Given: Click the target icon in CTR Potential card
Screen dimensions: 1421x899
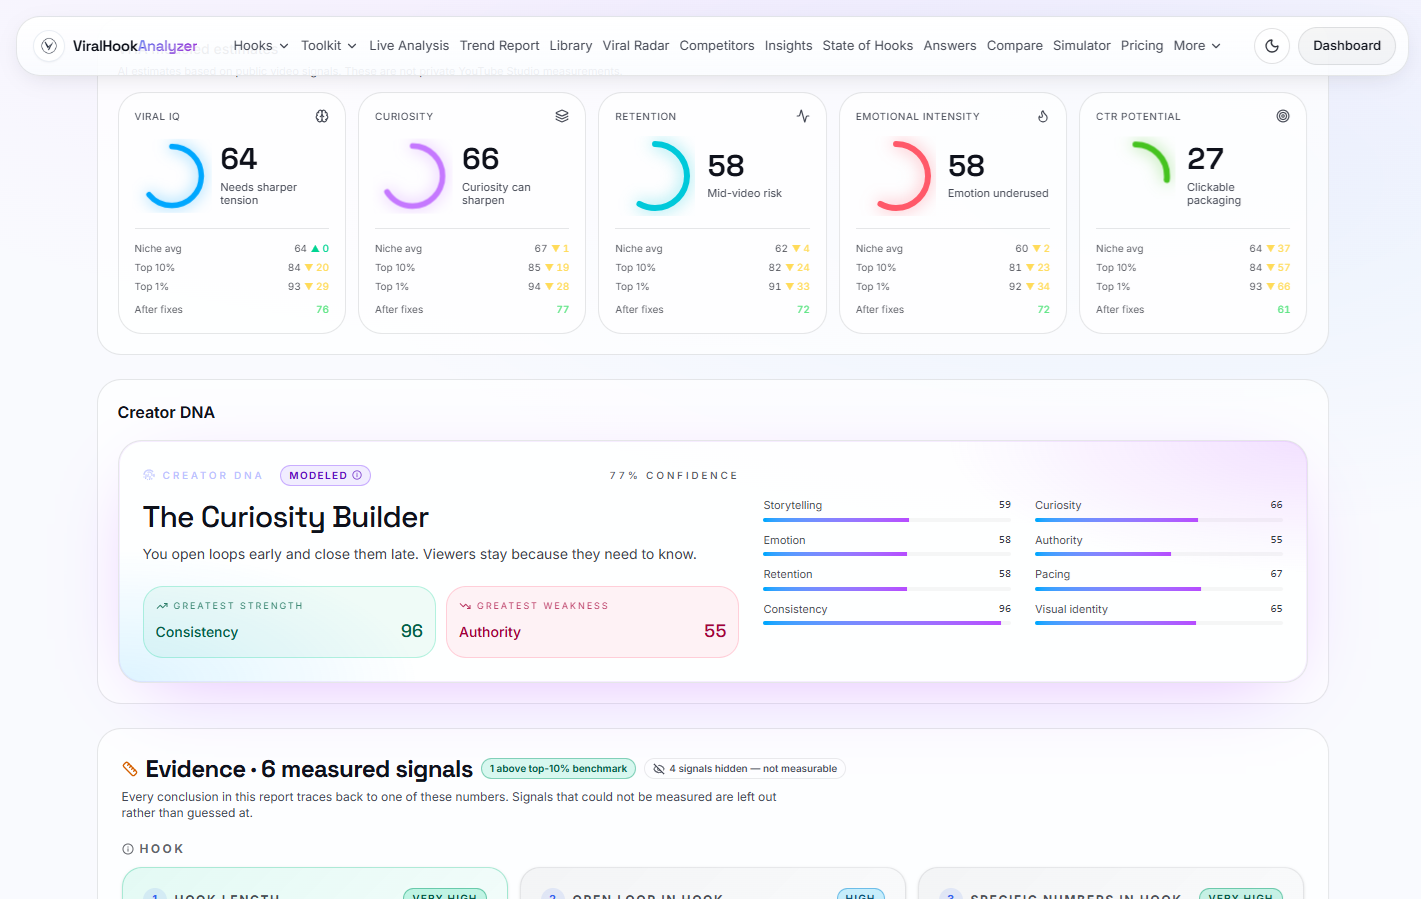Looking at the screenshot, I should pyautogui.click(x=1283, y=116).
